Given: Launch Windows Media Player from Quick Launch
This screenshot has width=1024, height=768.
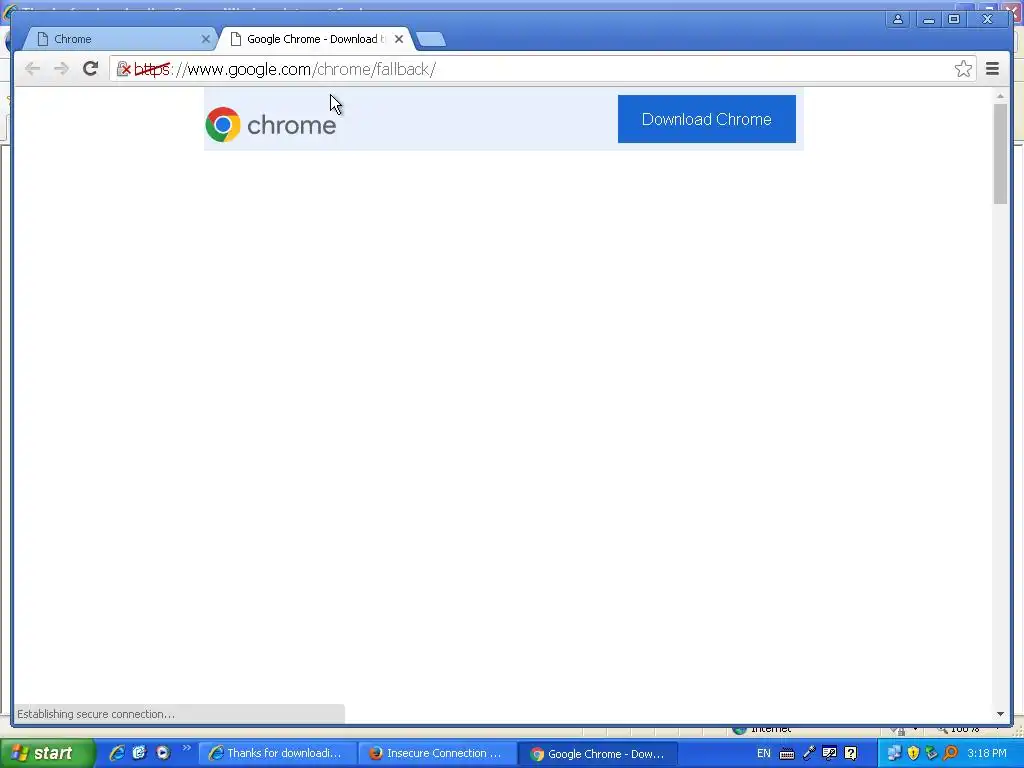Looking at the screenshot, I should click(163, 753).
